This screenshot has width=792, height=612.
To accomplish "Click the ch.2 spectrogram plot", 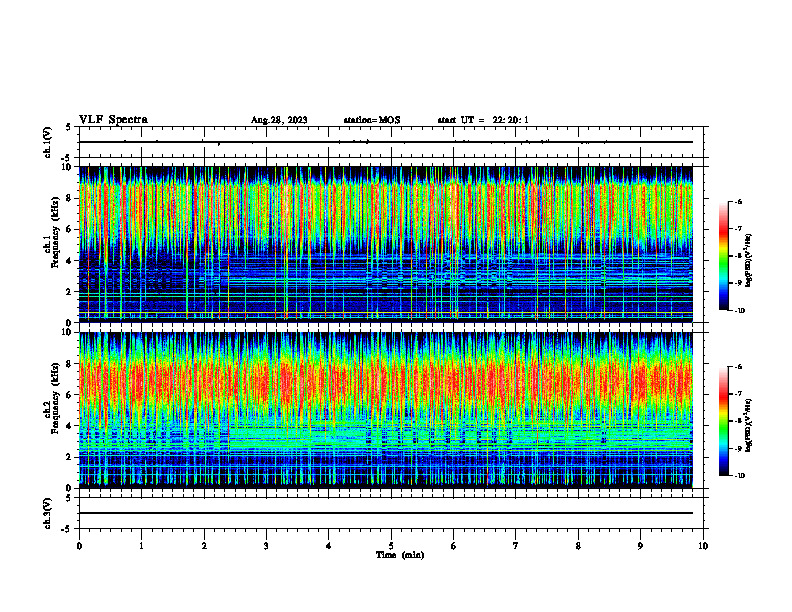I will (x=386, y=410).
